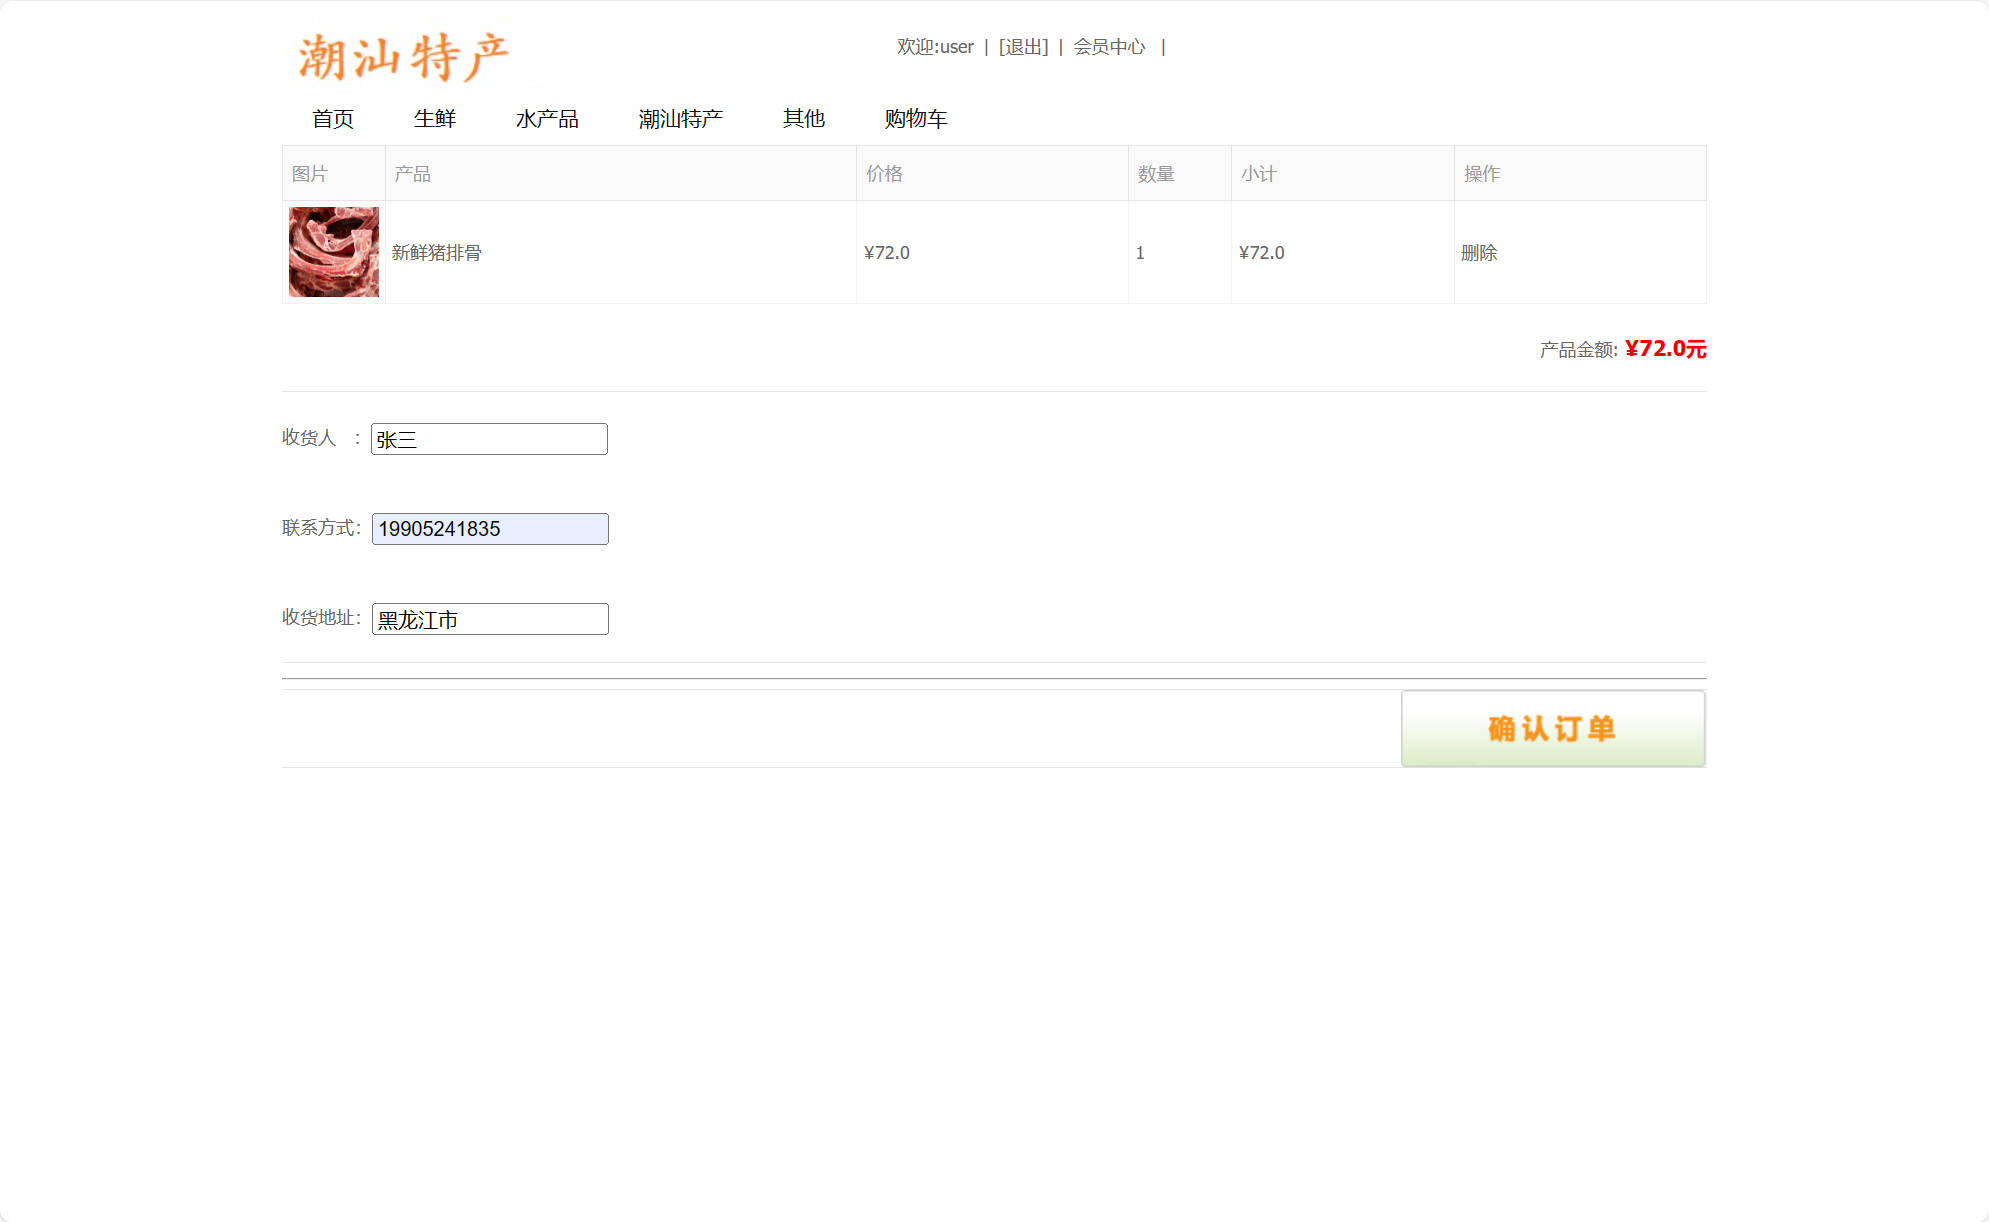Screen dimensions: 1989x1222
Task: Click the product name 新鲜猪排骨
Action: (x=434, y=252)
